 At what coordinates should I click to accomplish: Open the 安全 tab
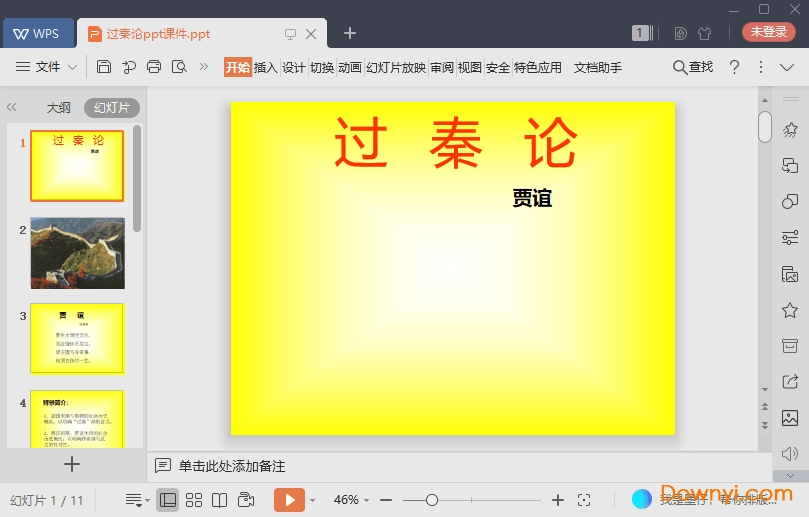click(x=498, y=67)
